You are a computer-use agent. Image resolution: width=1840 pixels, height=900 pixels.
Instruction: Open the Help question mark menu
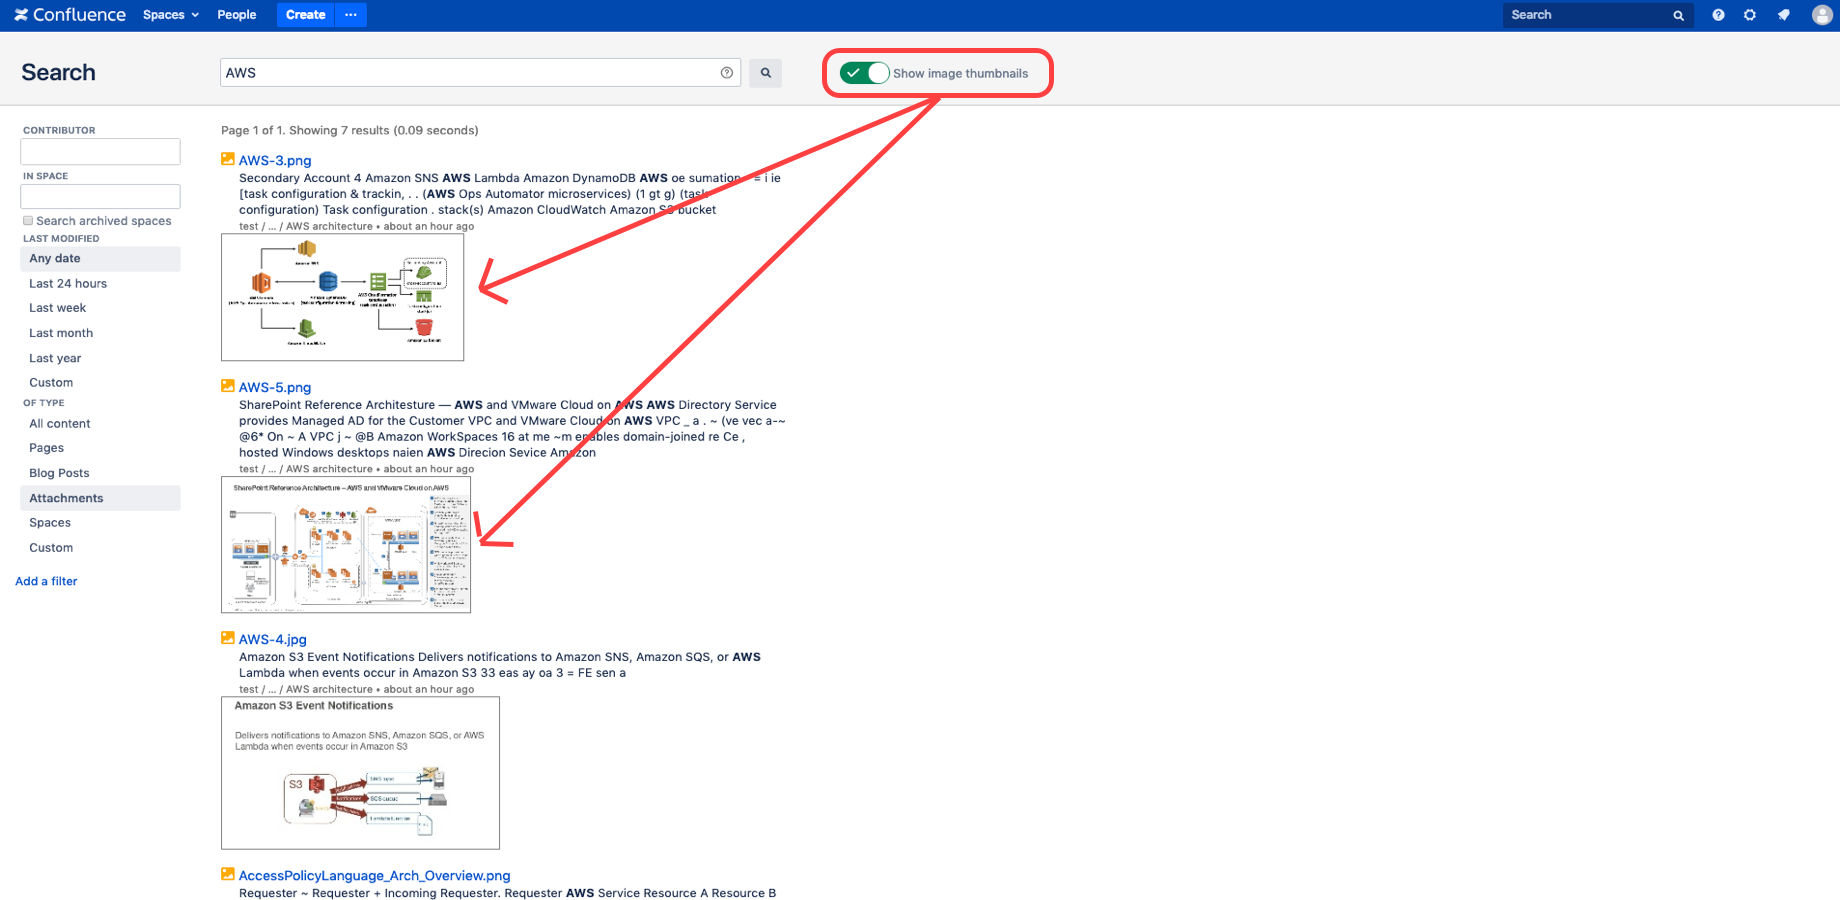coord(1718,15)
